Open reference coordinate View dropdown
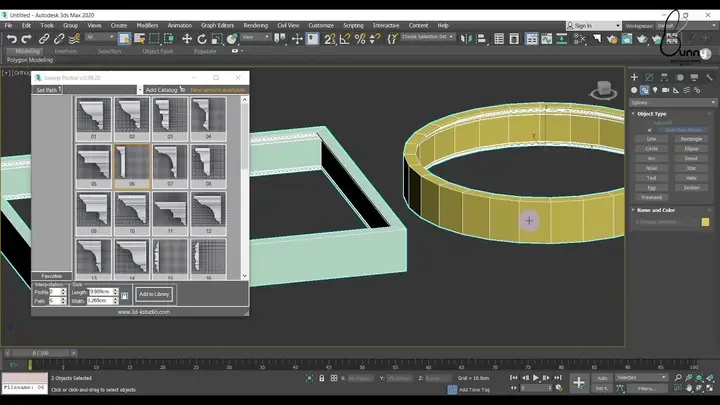 coord(256,37)
